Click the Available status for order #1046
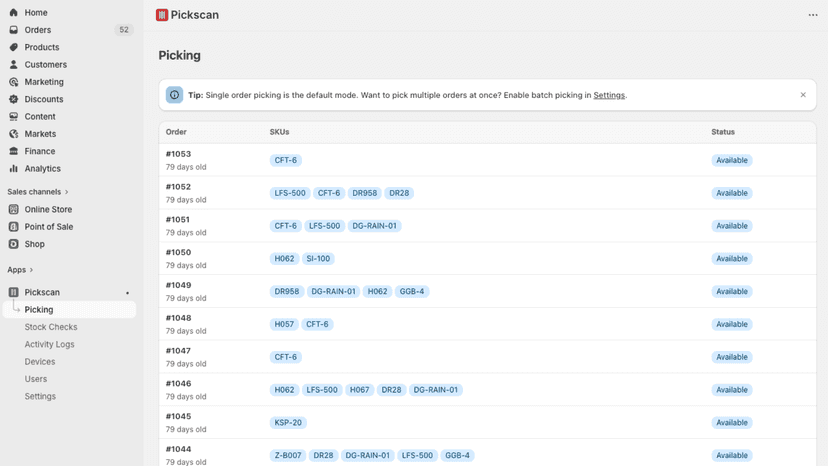This screenshot has height=466, width=828. tap(731, 390)
